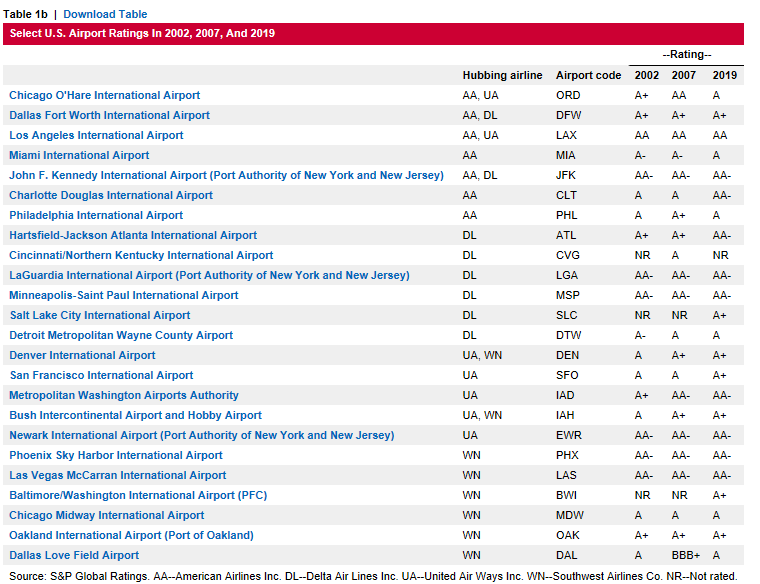Select the Table 1b label
This screenshot has width=760, height=584.
pyautogui.click(x=25, y=14)
